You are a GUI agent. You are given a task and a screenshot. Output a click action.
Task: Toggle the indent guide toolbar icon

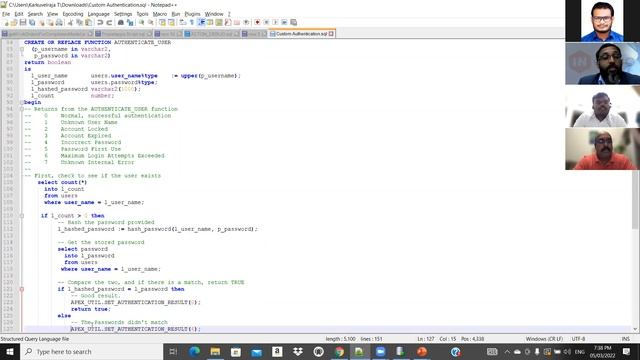tap(201, 22)
